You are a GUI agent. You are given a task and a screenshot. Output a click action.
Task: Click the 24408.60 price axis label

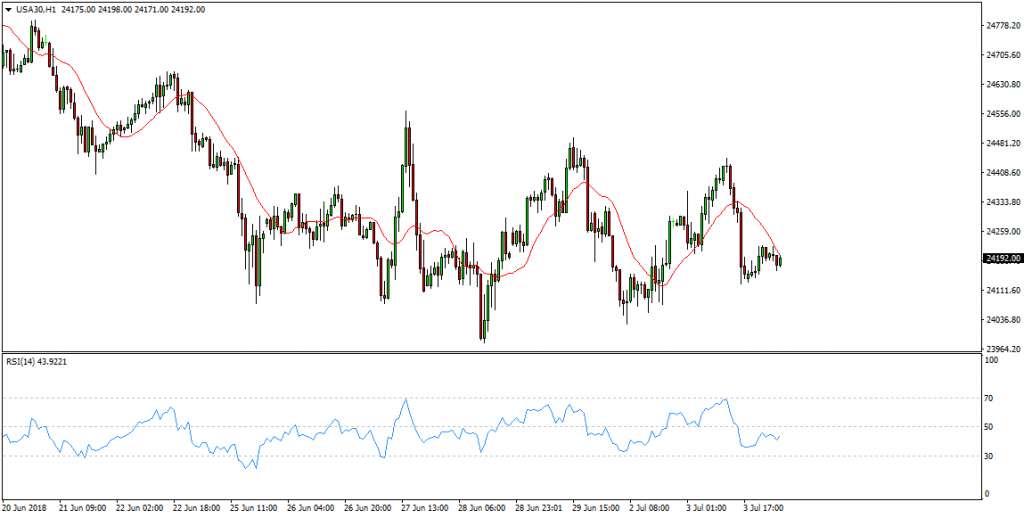pos(1004,173)
